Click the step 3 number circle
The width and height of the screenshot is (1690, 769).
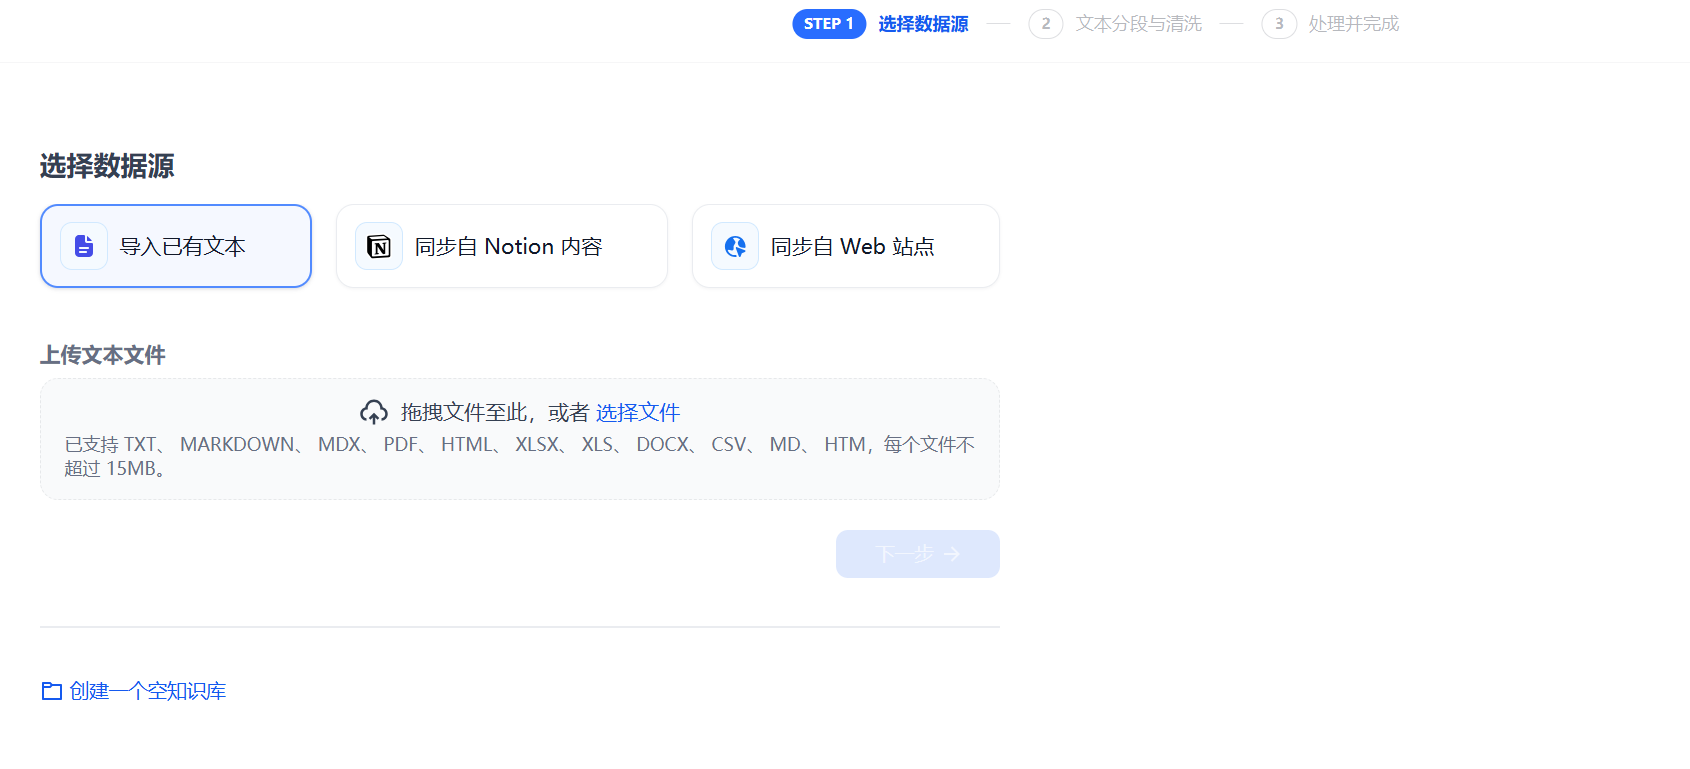tap(1278, 24)
